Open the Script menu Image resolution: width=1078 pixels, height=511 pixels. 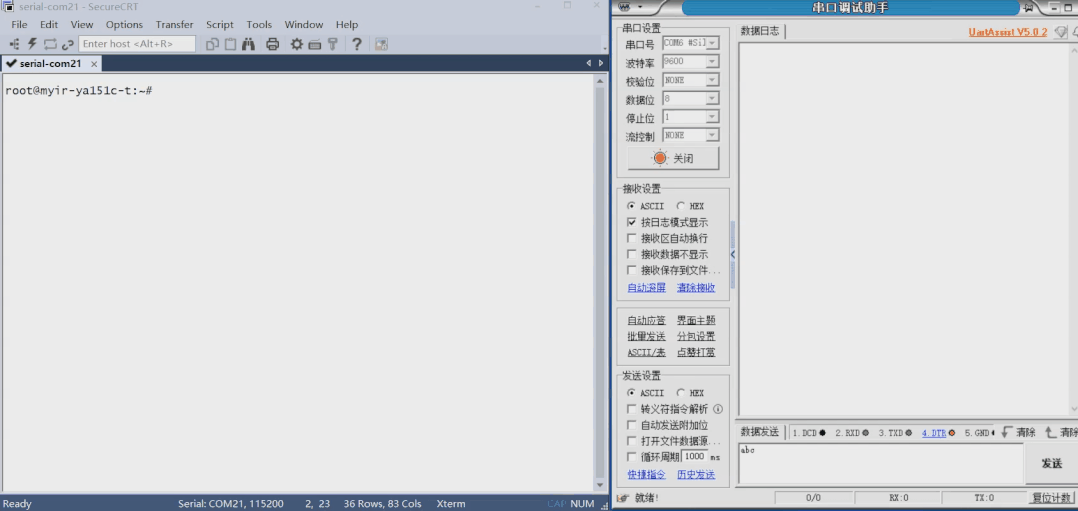point(220,25)
